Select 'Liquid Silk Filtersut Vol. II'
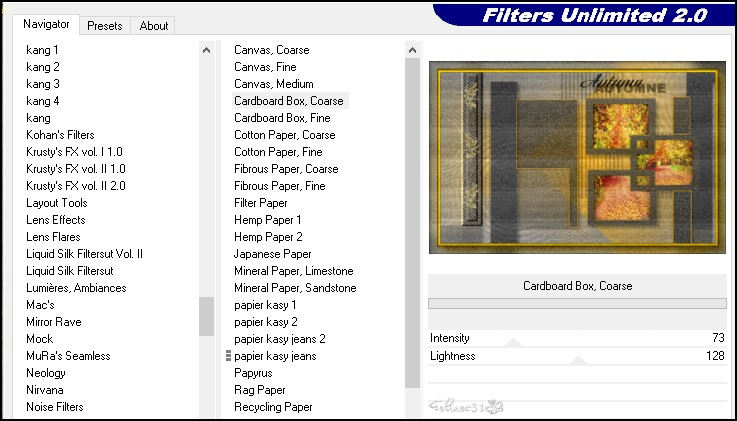737x421 pixels. pyautogui.click(x=84, y=254)
